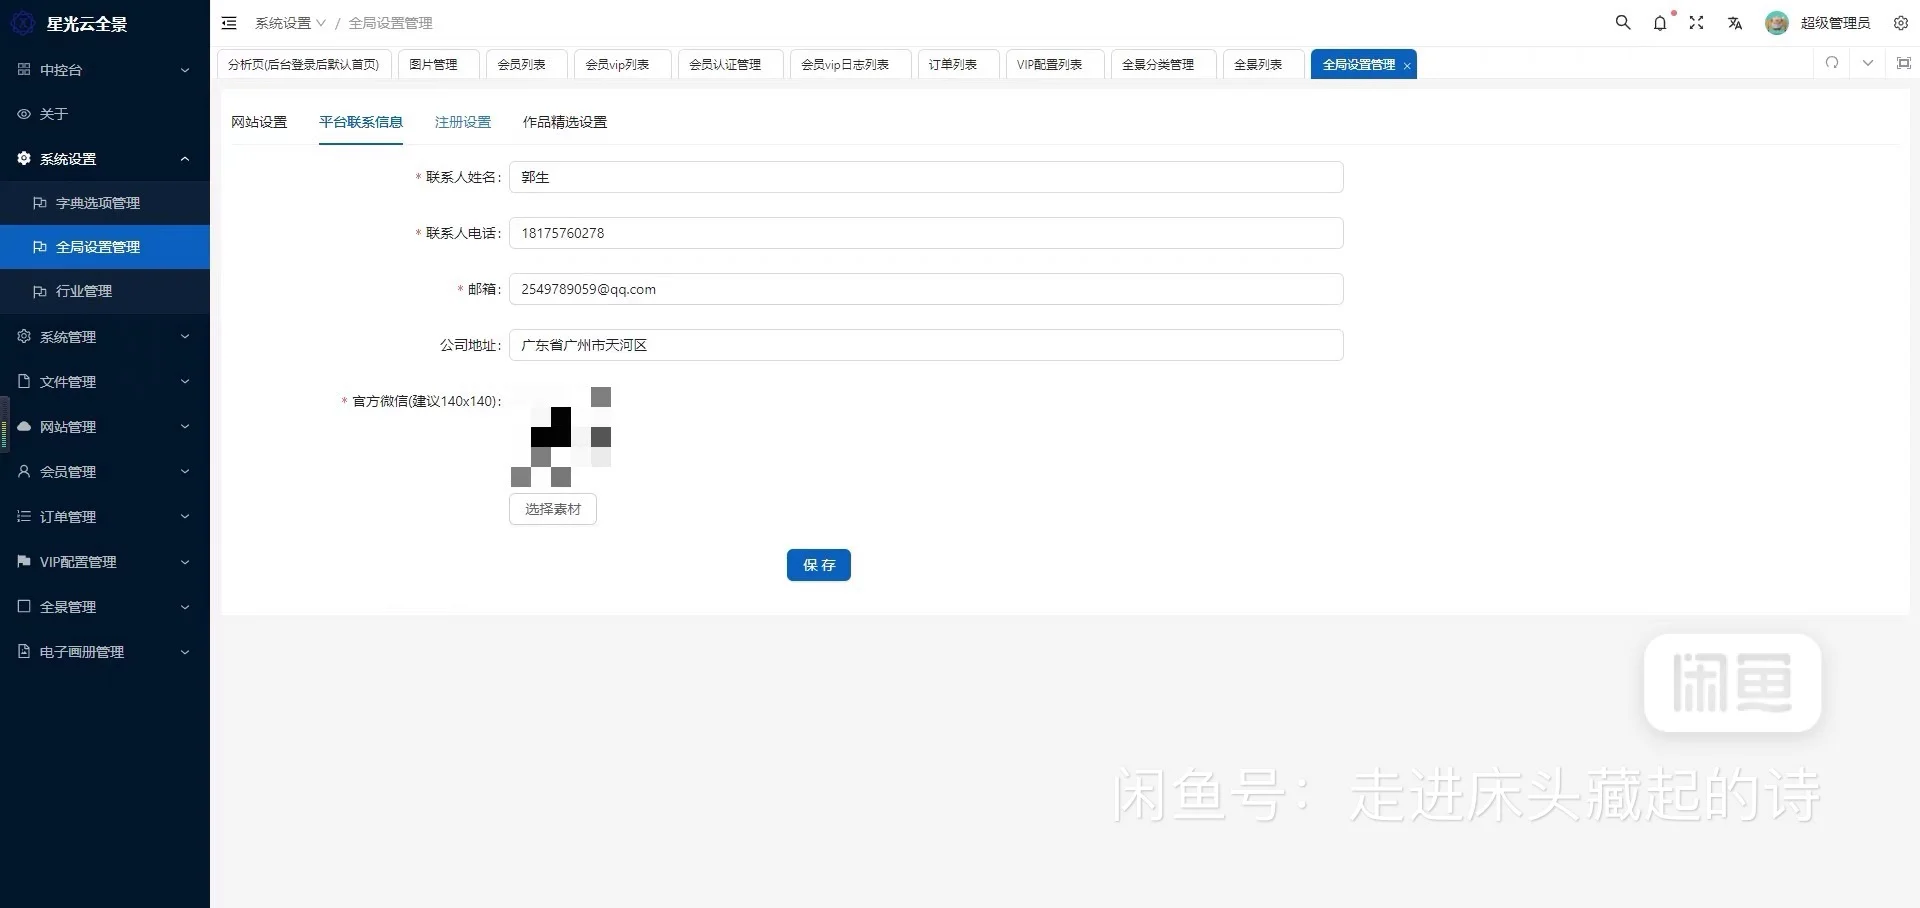Click the 保存 button
The width and height of the screenshot is (1920, 908).
pyautogui.click(x=818, y=565)
